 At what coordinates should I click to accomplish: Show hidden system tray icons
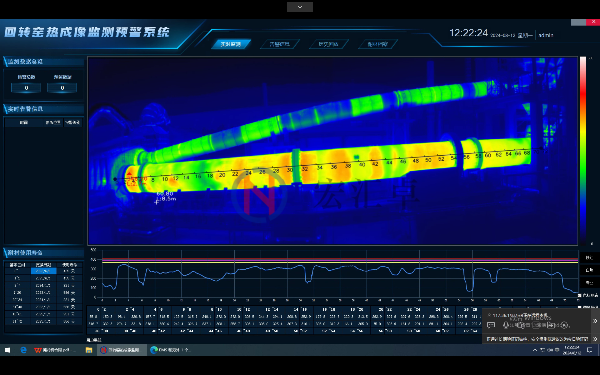535,350
